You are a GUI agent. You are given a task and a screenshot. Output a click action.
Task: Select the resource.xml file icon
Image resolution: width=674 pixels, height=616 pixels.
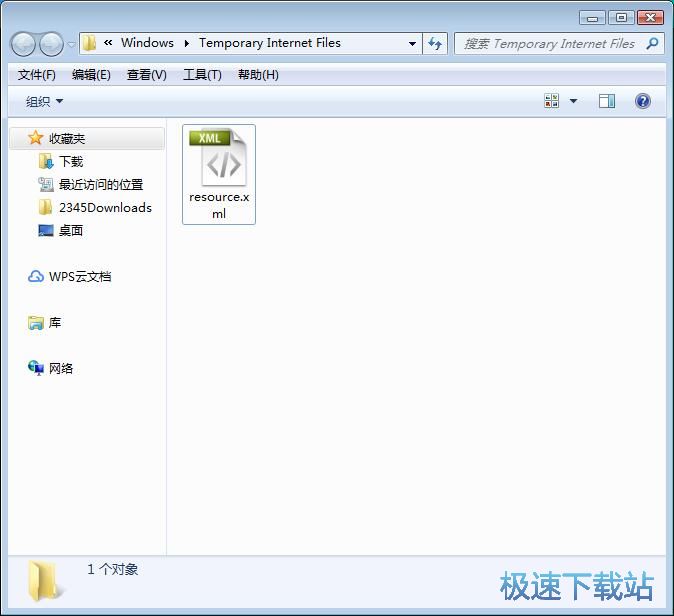tap(219, 157)
